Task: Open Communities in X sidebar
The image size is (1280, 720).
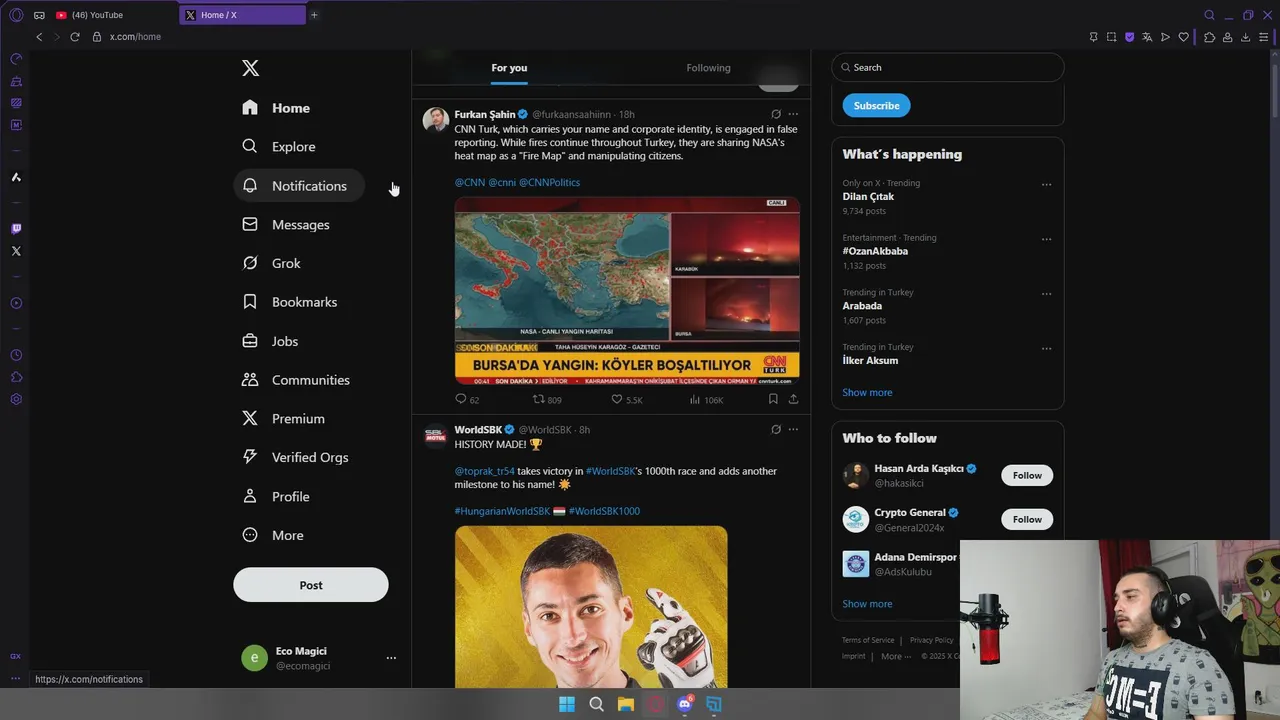Action: pos(296,380)
